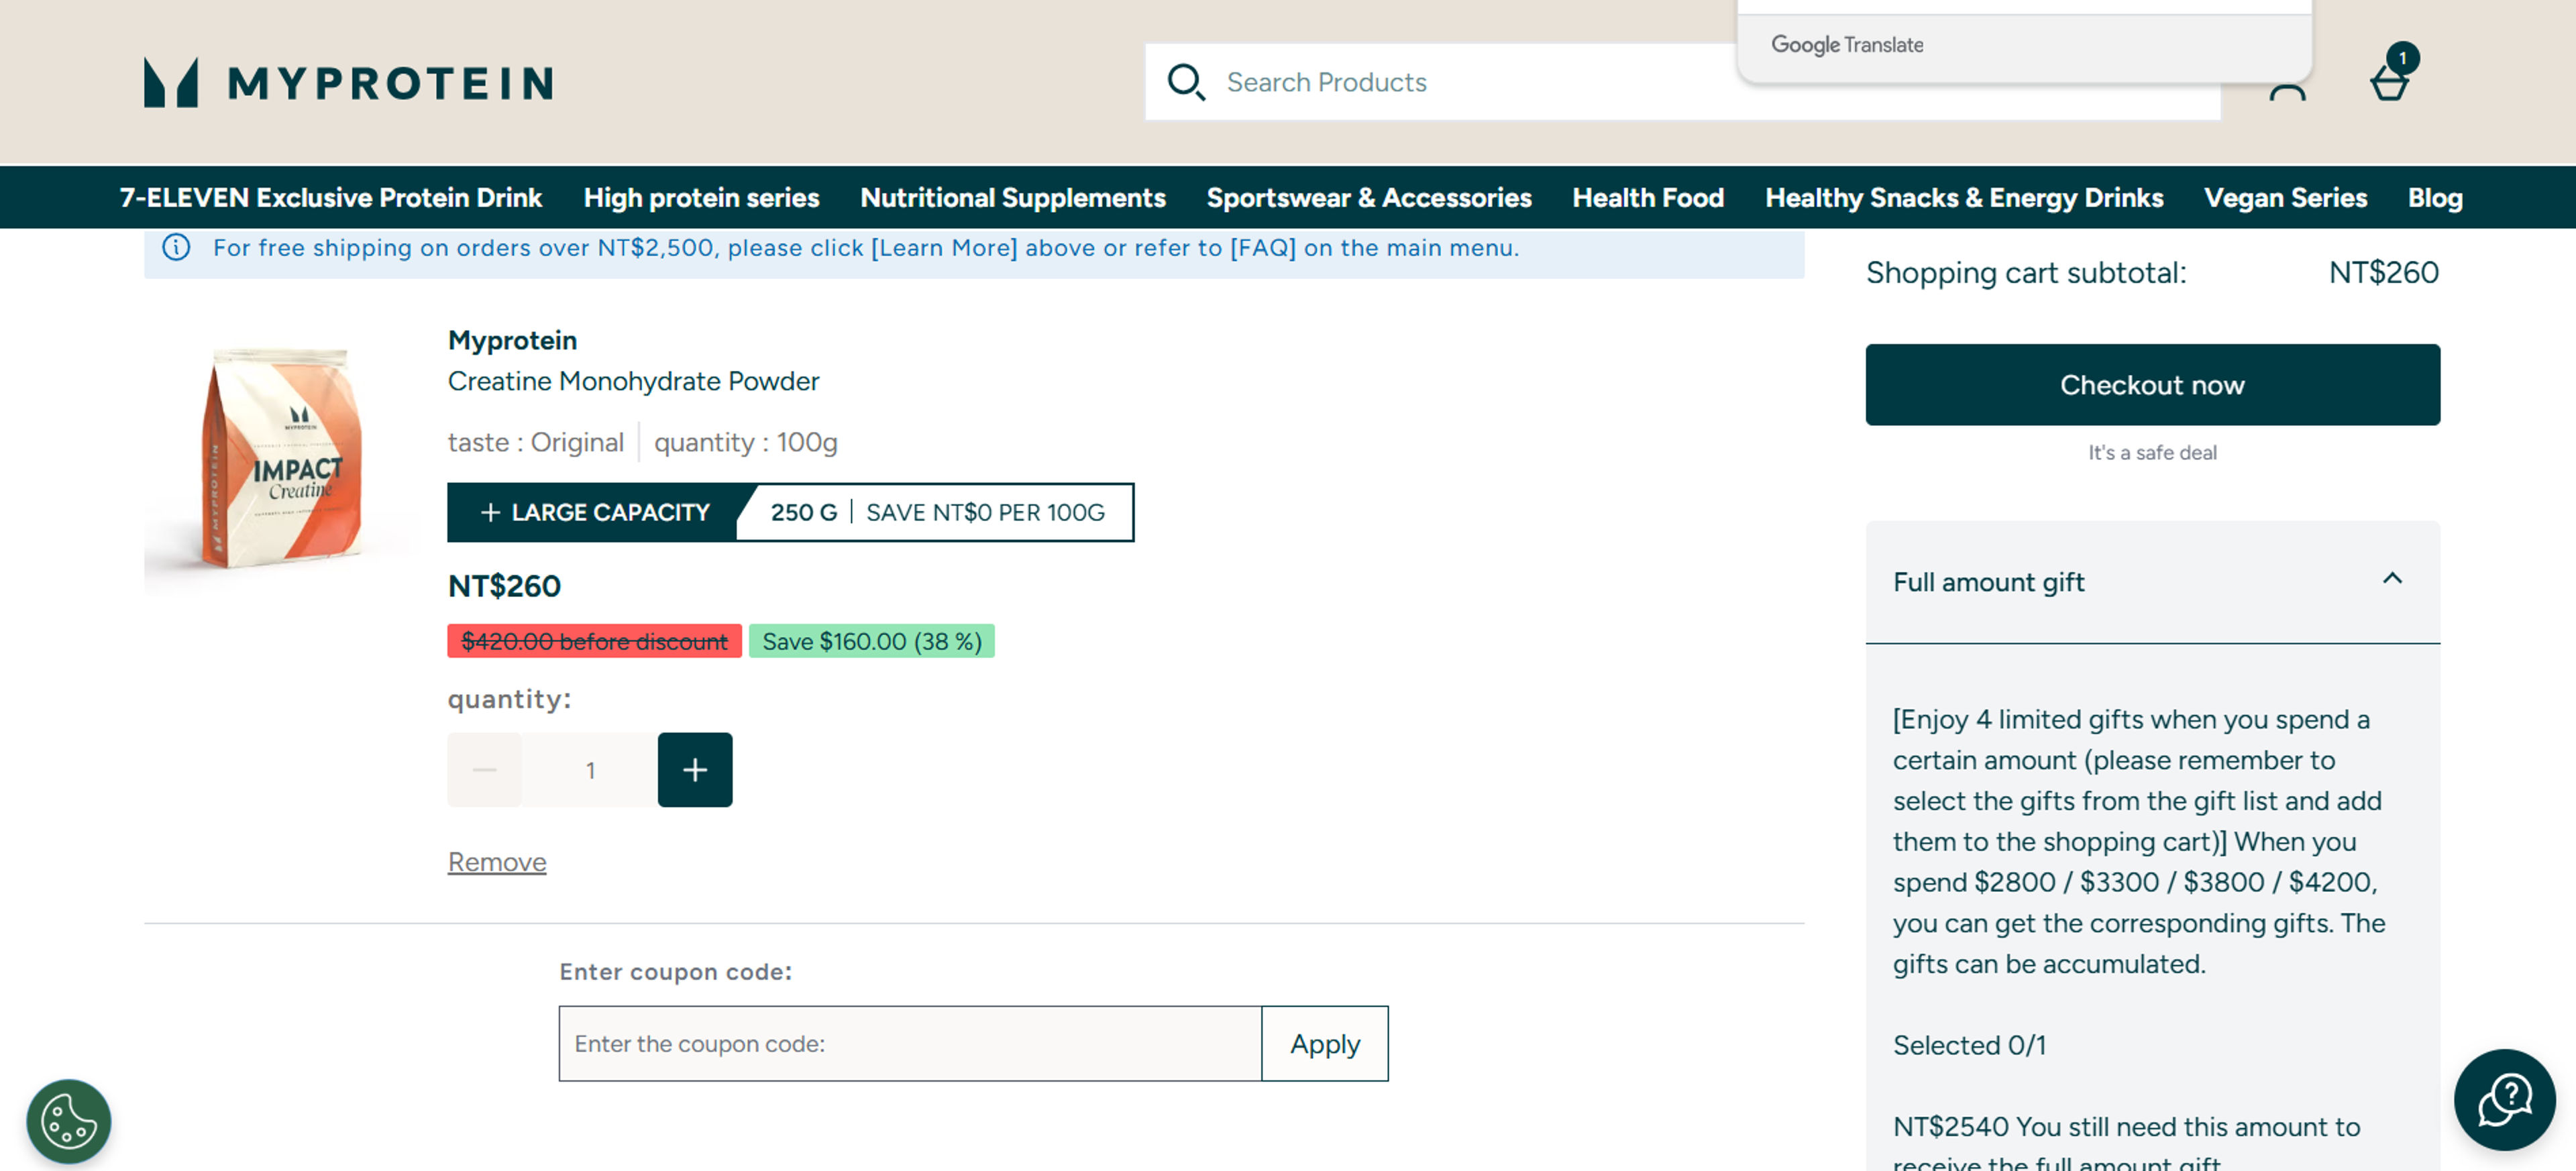2576x1171 pixels.
Task: Collapse the Full amount gift section
Action: point(2391,579)
